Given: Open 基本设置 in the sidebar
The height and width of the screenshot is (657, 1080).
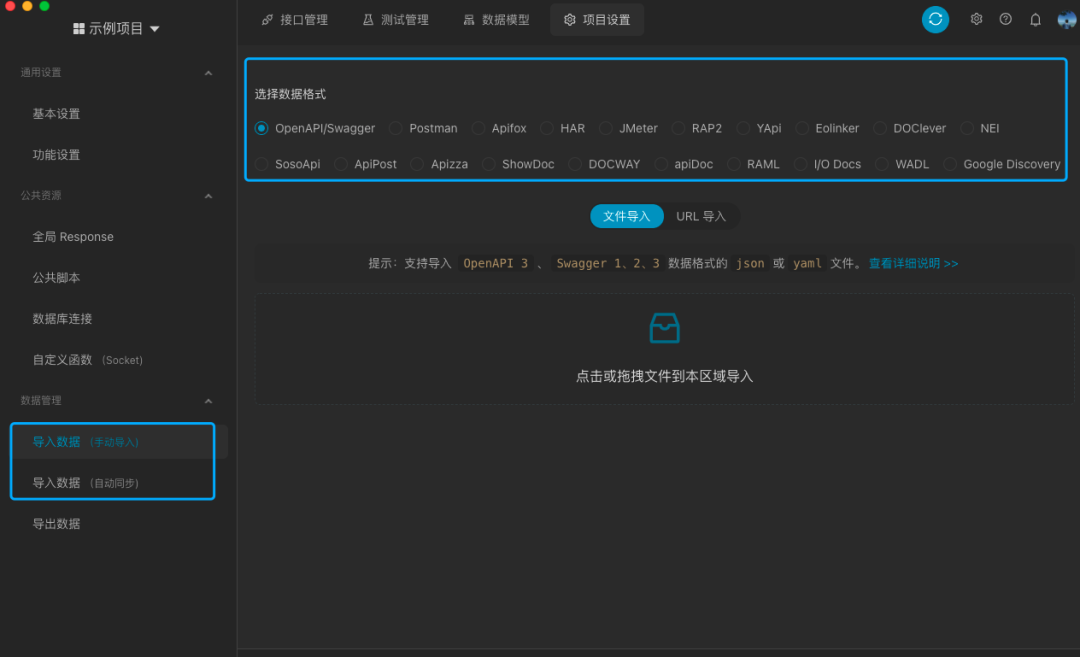Looking at the screenshot, I should [56, 114].
